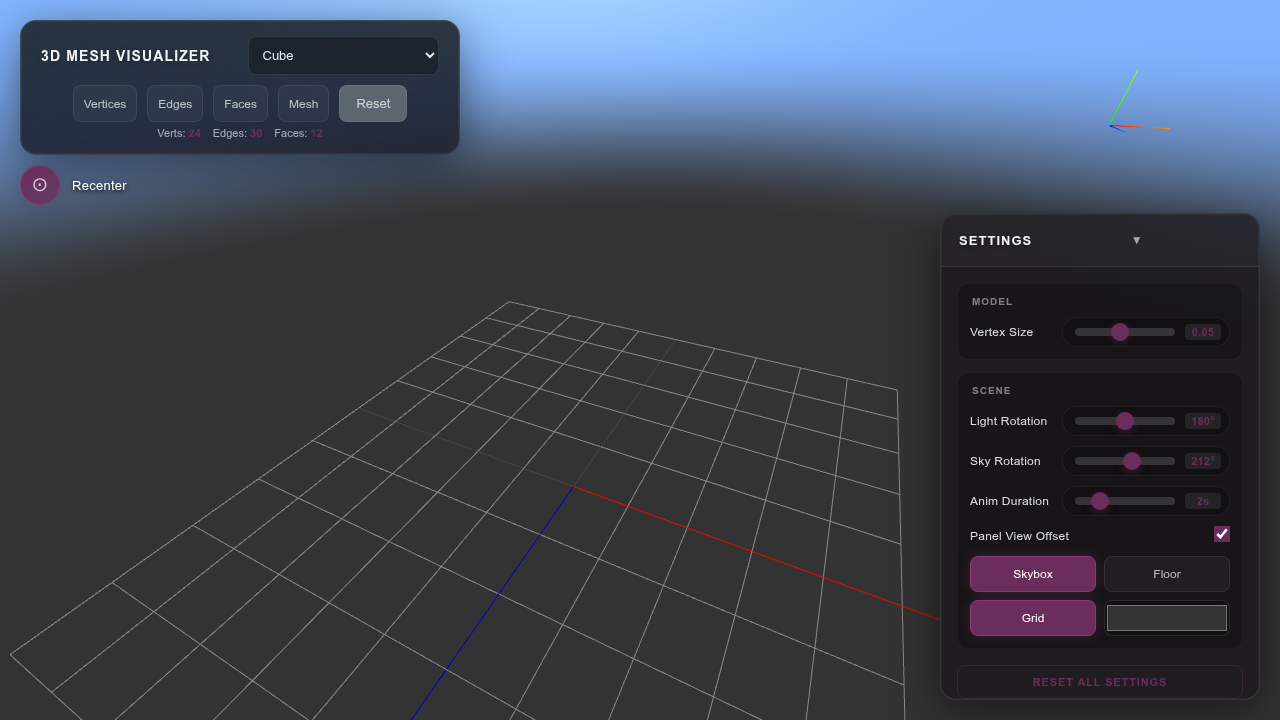The width and height of the screenshot is (1280, 720).
Task: Turn off the Grid toggle button
Action: point(1033,618)
